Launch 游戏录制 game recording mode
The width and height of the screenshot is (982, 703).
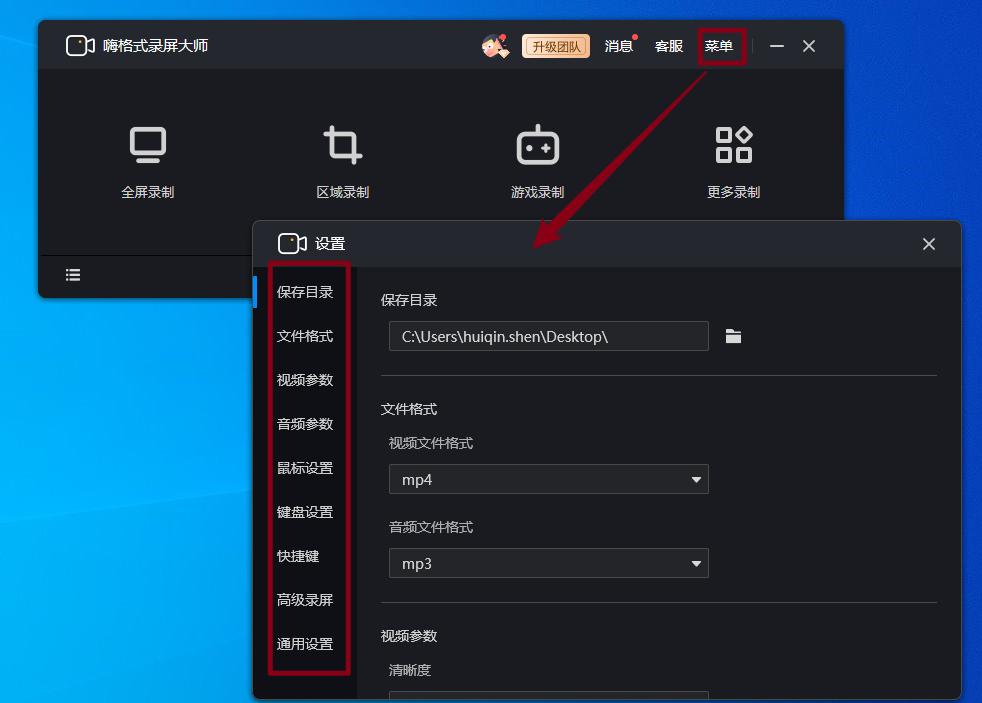pos(537,144)
